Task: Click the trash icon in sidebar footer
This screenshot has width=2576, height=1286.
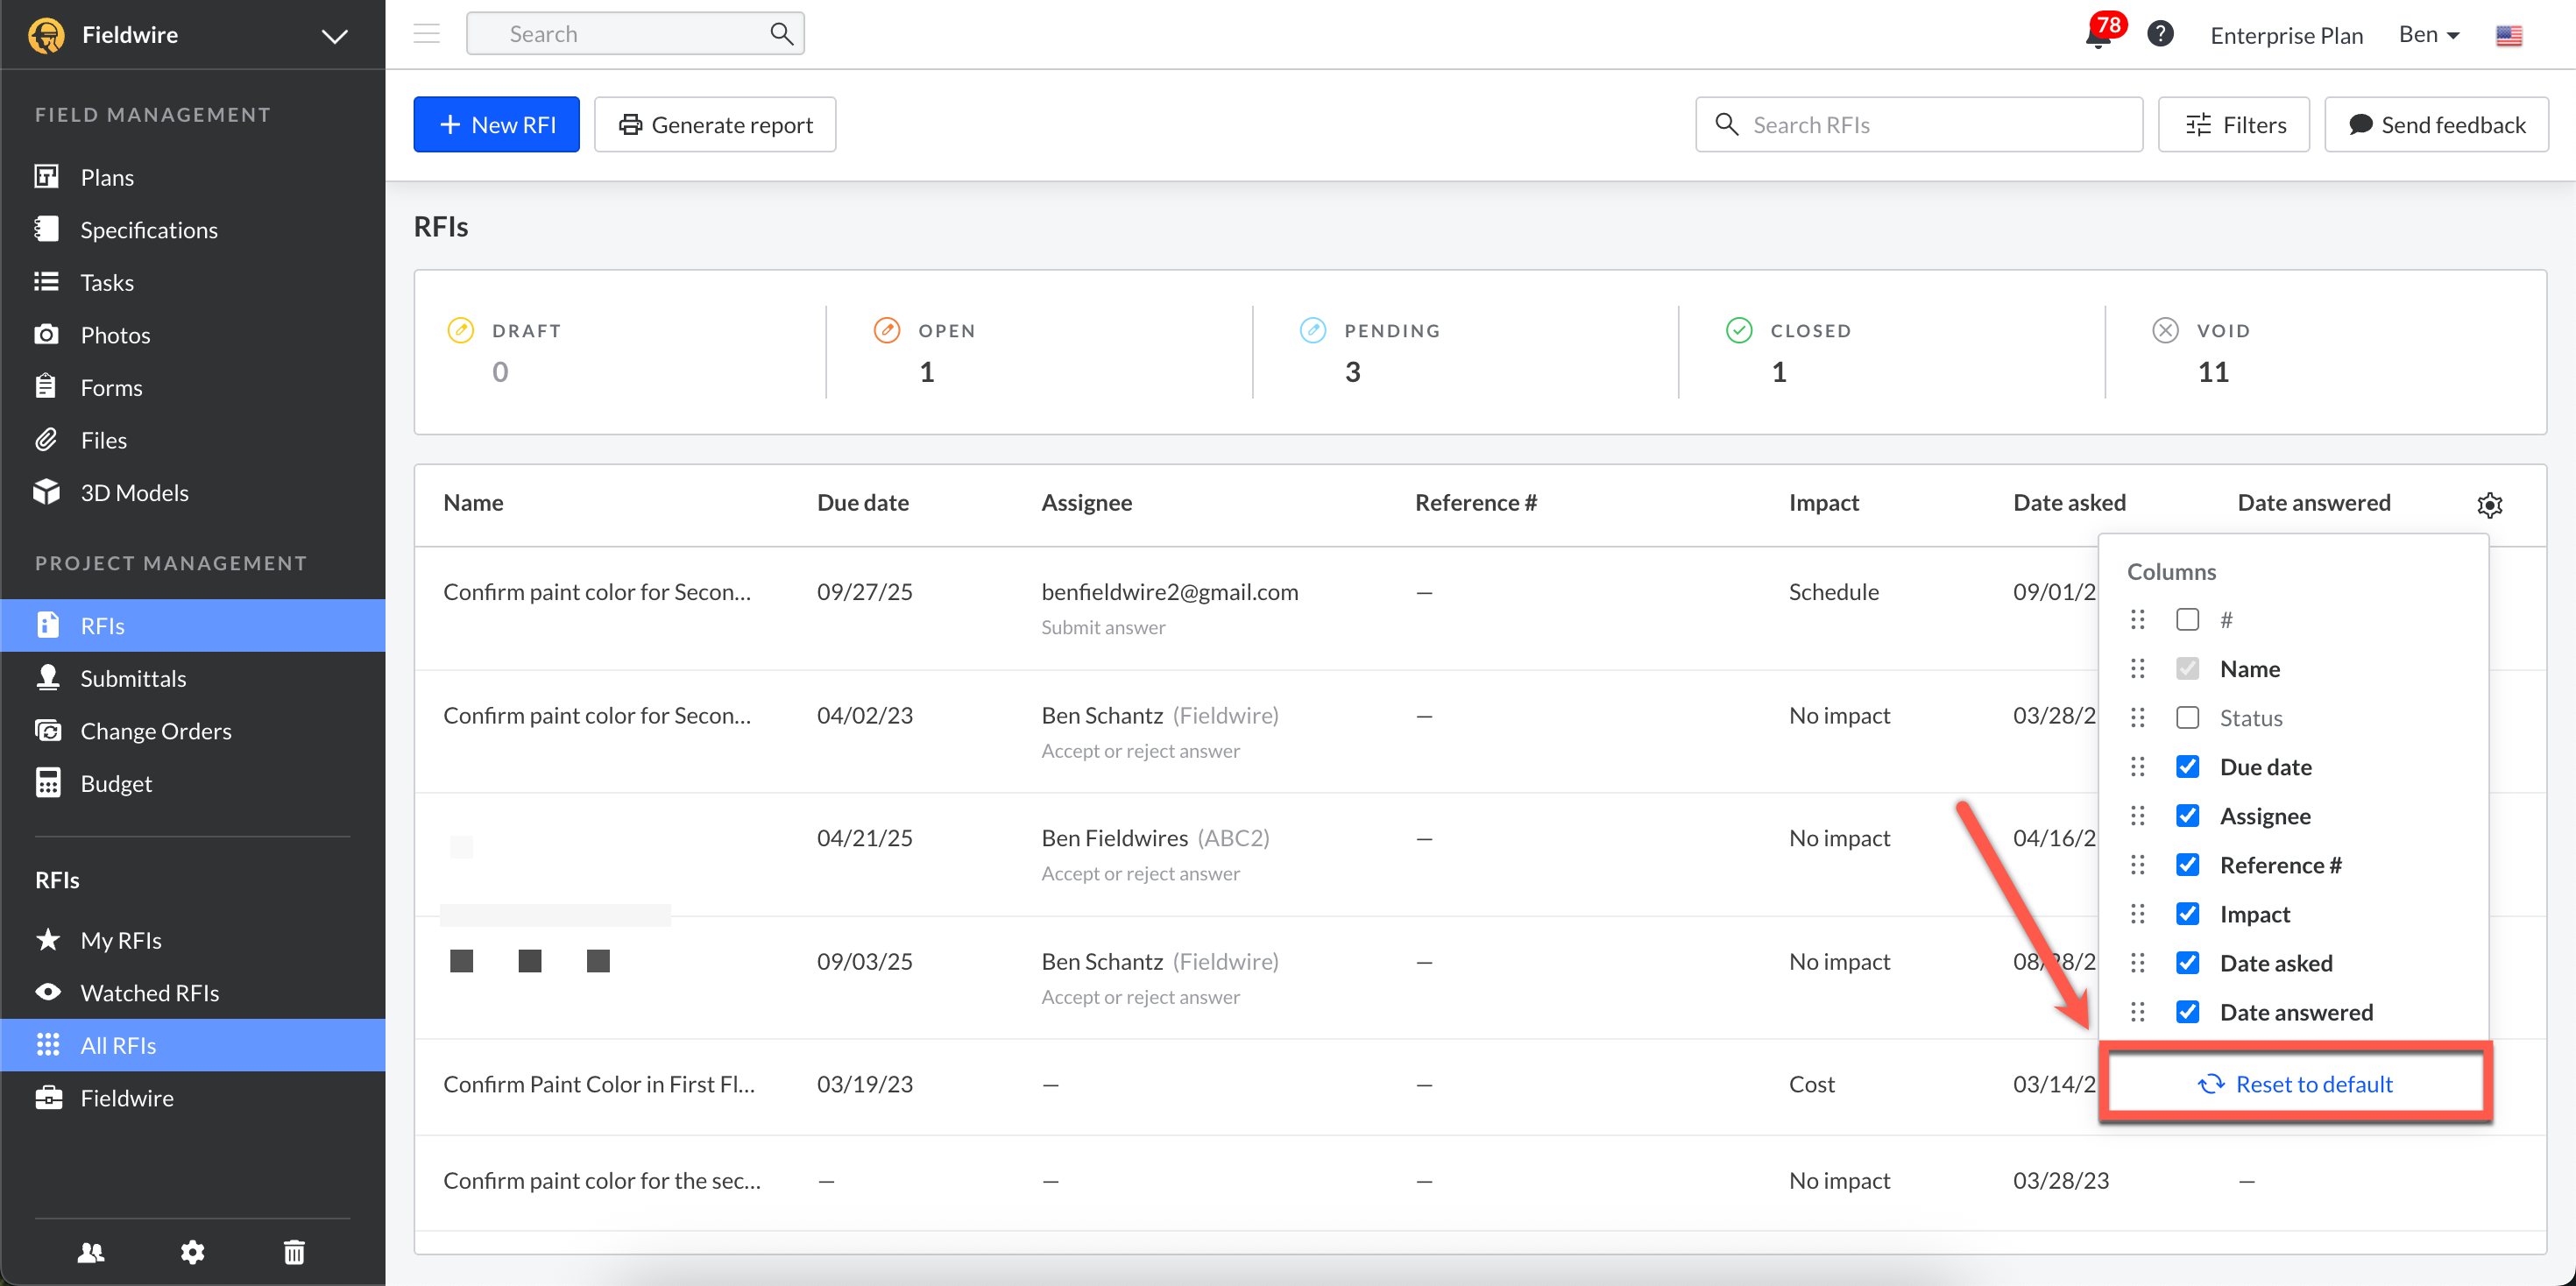Action: click(x=294, y=1251)
